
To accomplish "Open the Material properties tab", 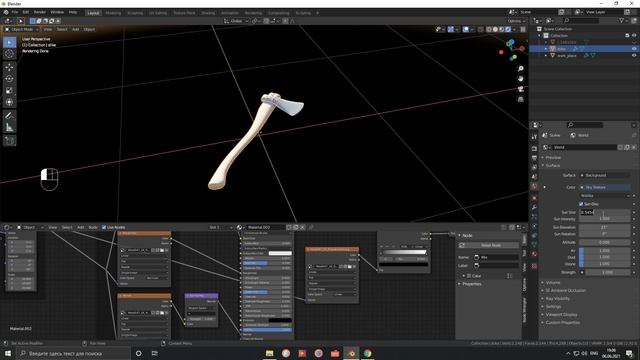I will click(534, 254).
